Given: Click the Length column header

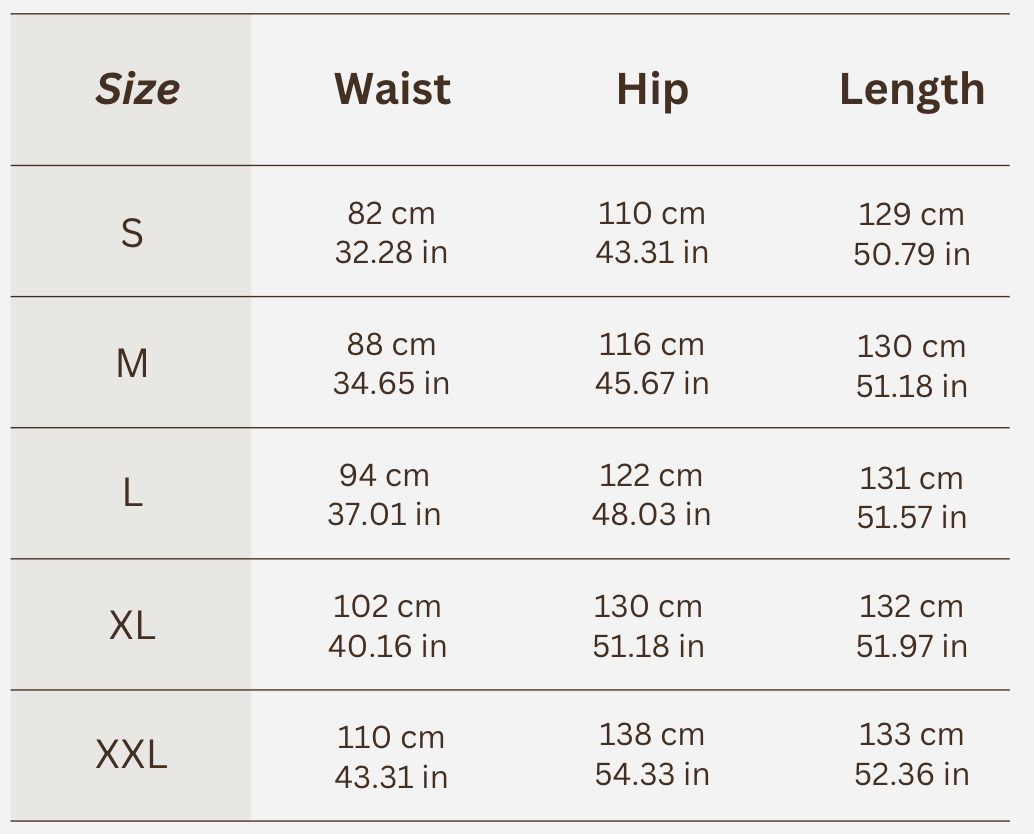Looking at the screenshot, I should click(912, 90).
